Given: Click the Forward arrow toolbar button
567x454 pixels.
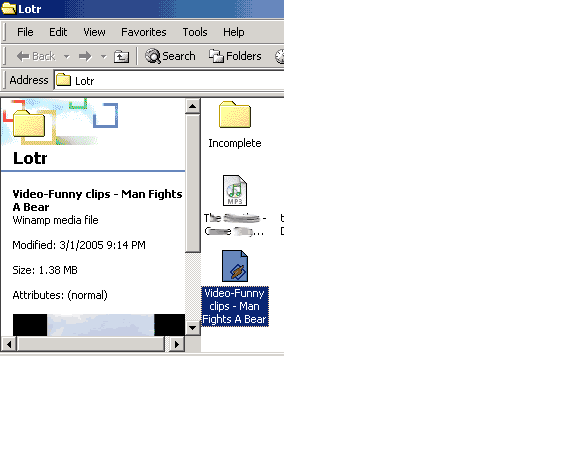Looking at the screenshot, I should click(85, 56).
